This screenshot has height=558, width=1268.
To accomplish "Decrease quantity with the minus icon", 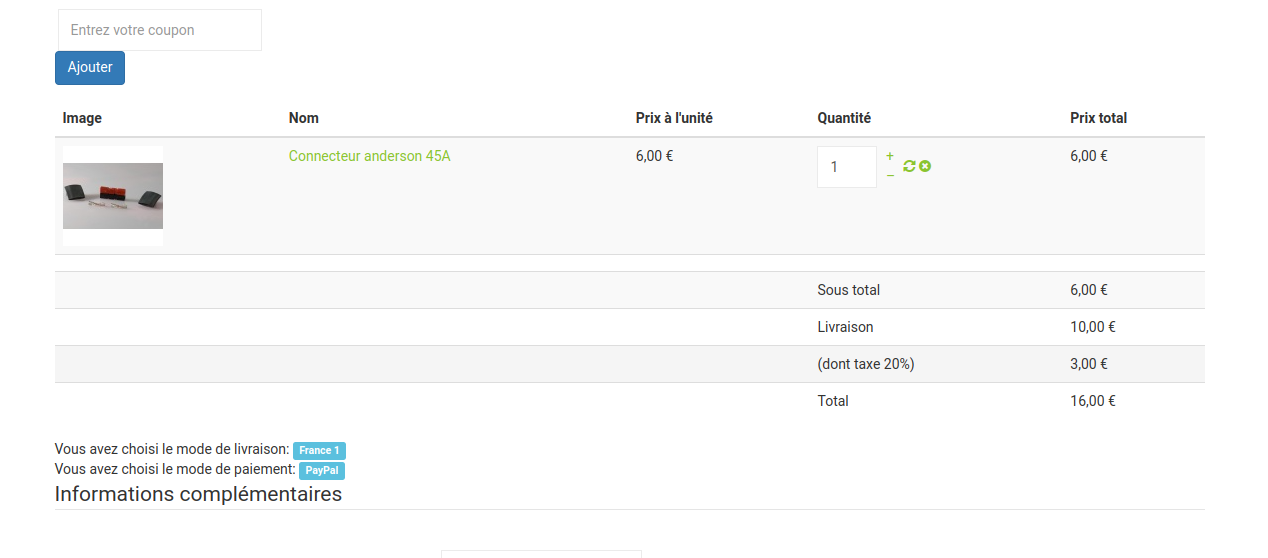I will [890, 176].
